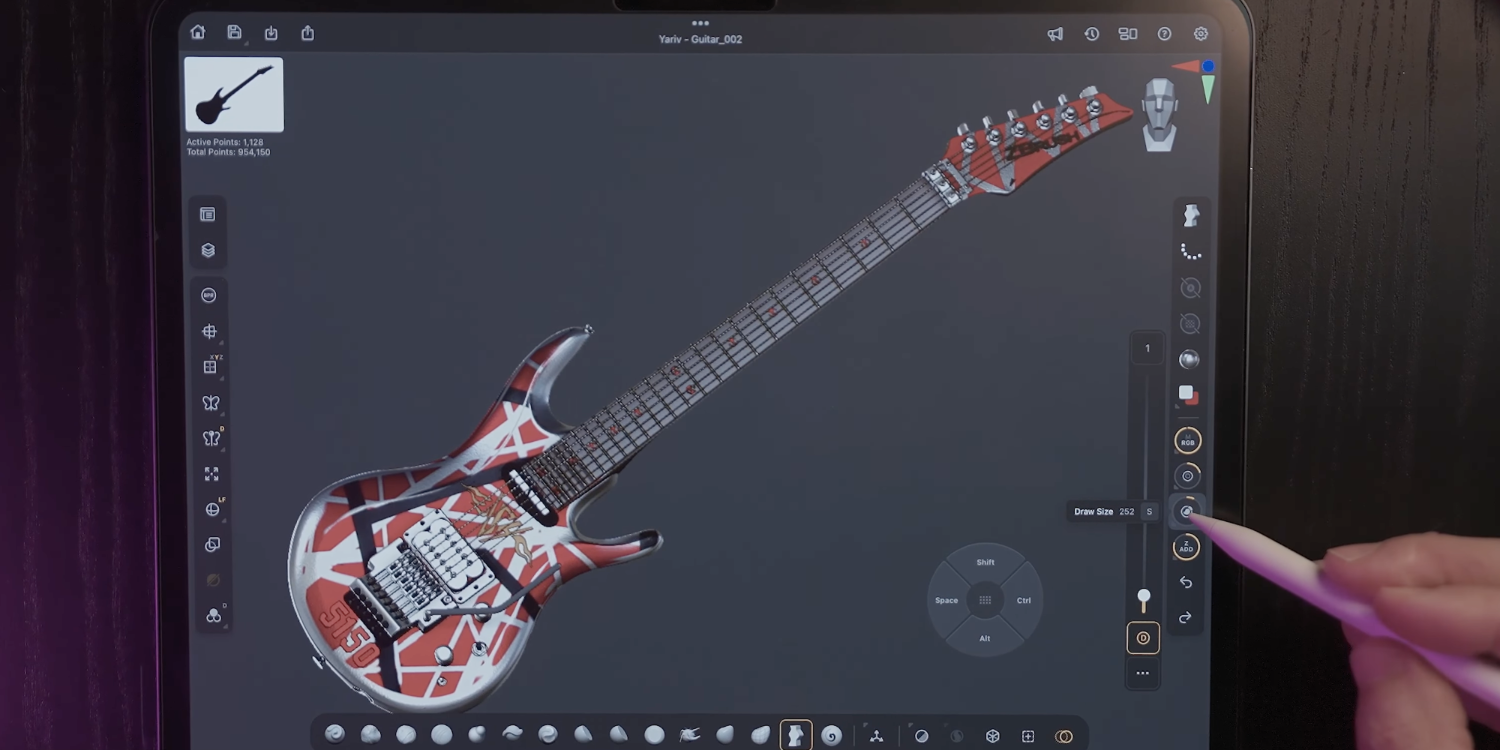Tap the Shift key on the radial pad

pos(985,563)
